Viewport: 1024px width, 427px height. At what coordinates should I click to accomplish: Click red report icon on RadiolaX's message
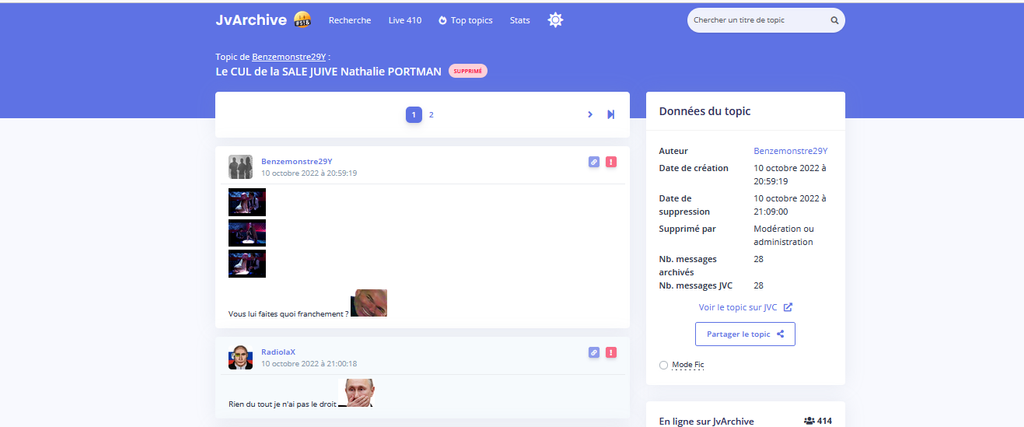coord(611,352)
